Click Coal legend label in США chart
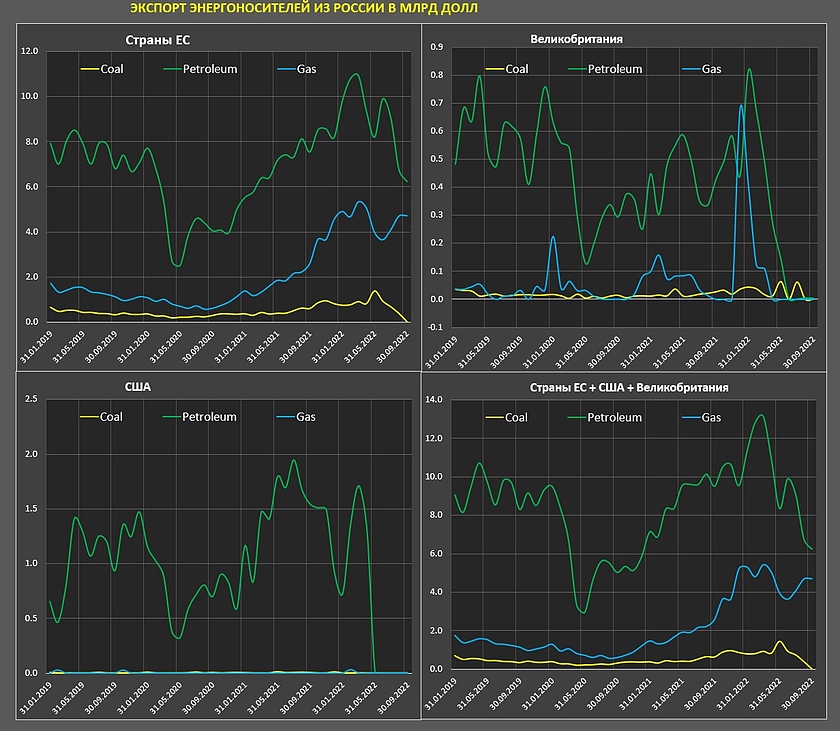 click(111, 417)
